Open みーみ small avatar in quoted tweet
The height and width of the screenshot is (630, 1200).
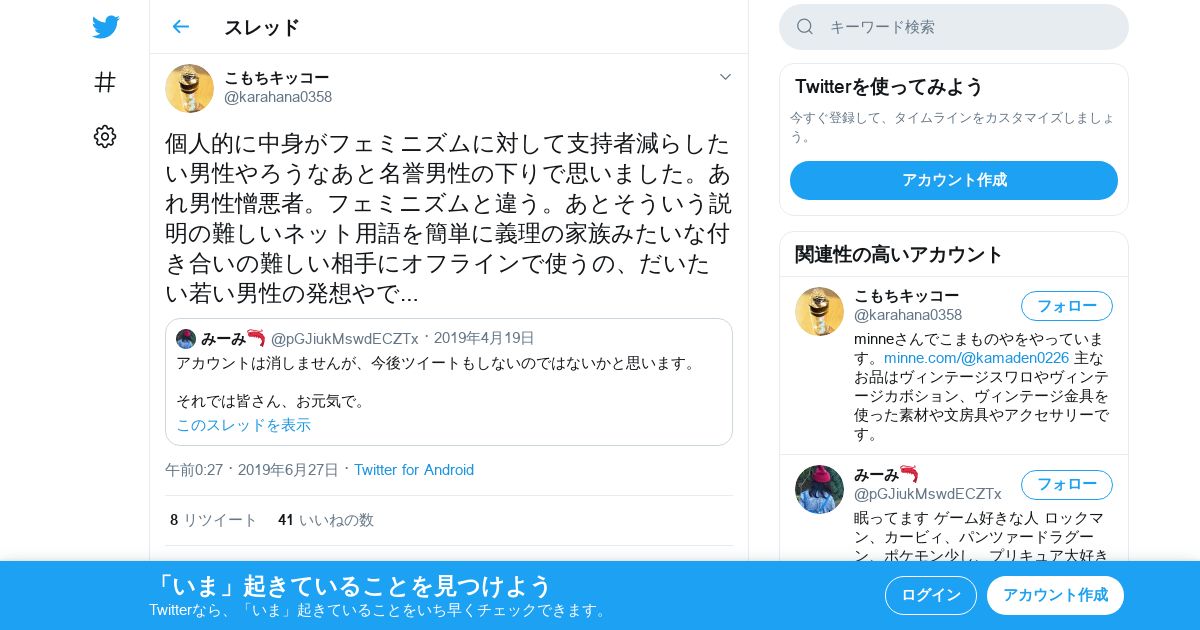tap(186, 339)
